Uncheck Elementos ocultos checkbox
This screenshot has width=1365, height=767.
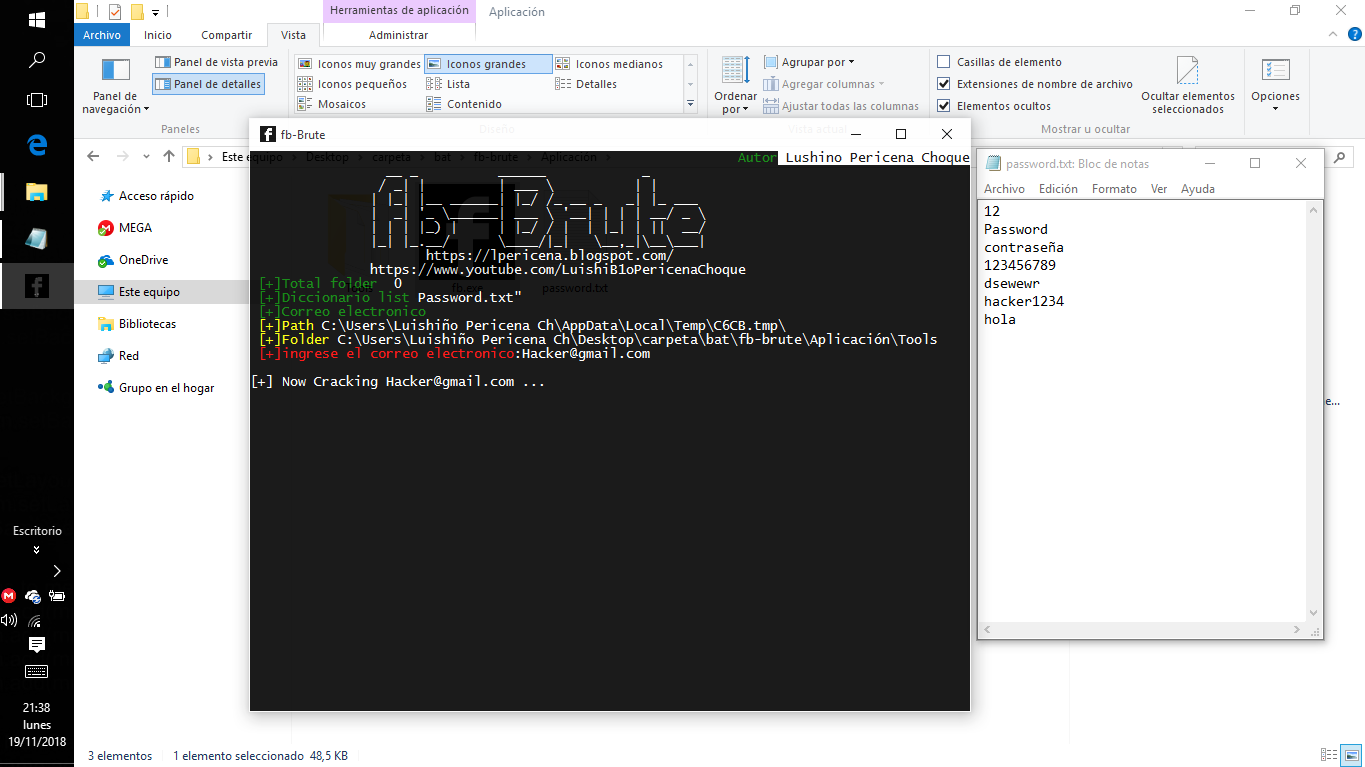943,106
